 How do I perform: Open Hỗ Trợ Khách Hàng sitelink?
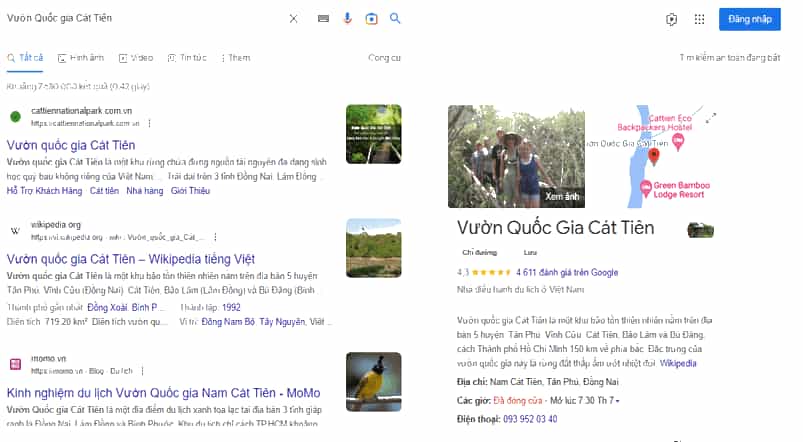click(44, 191)
